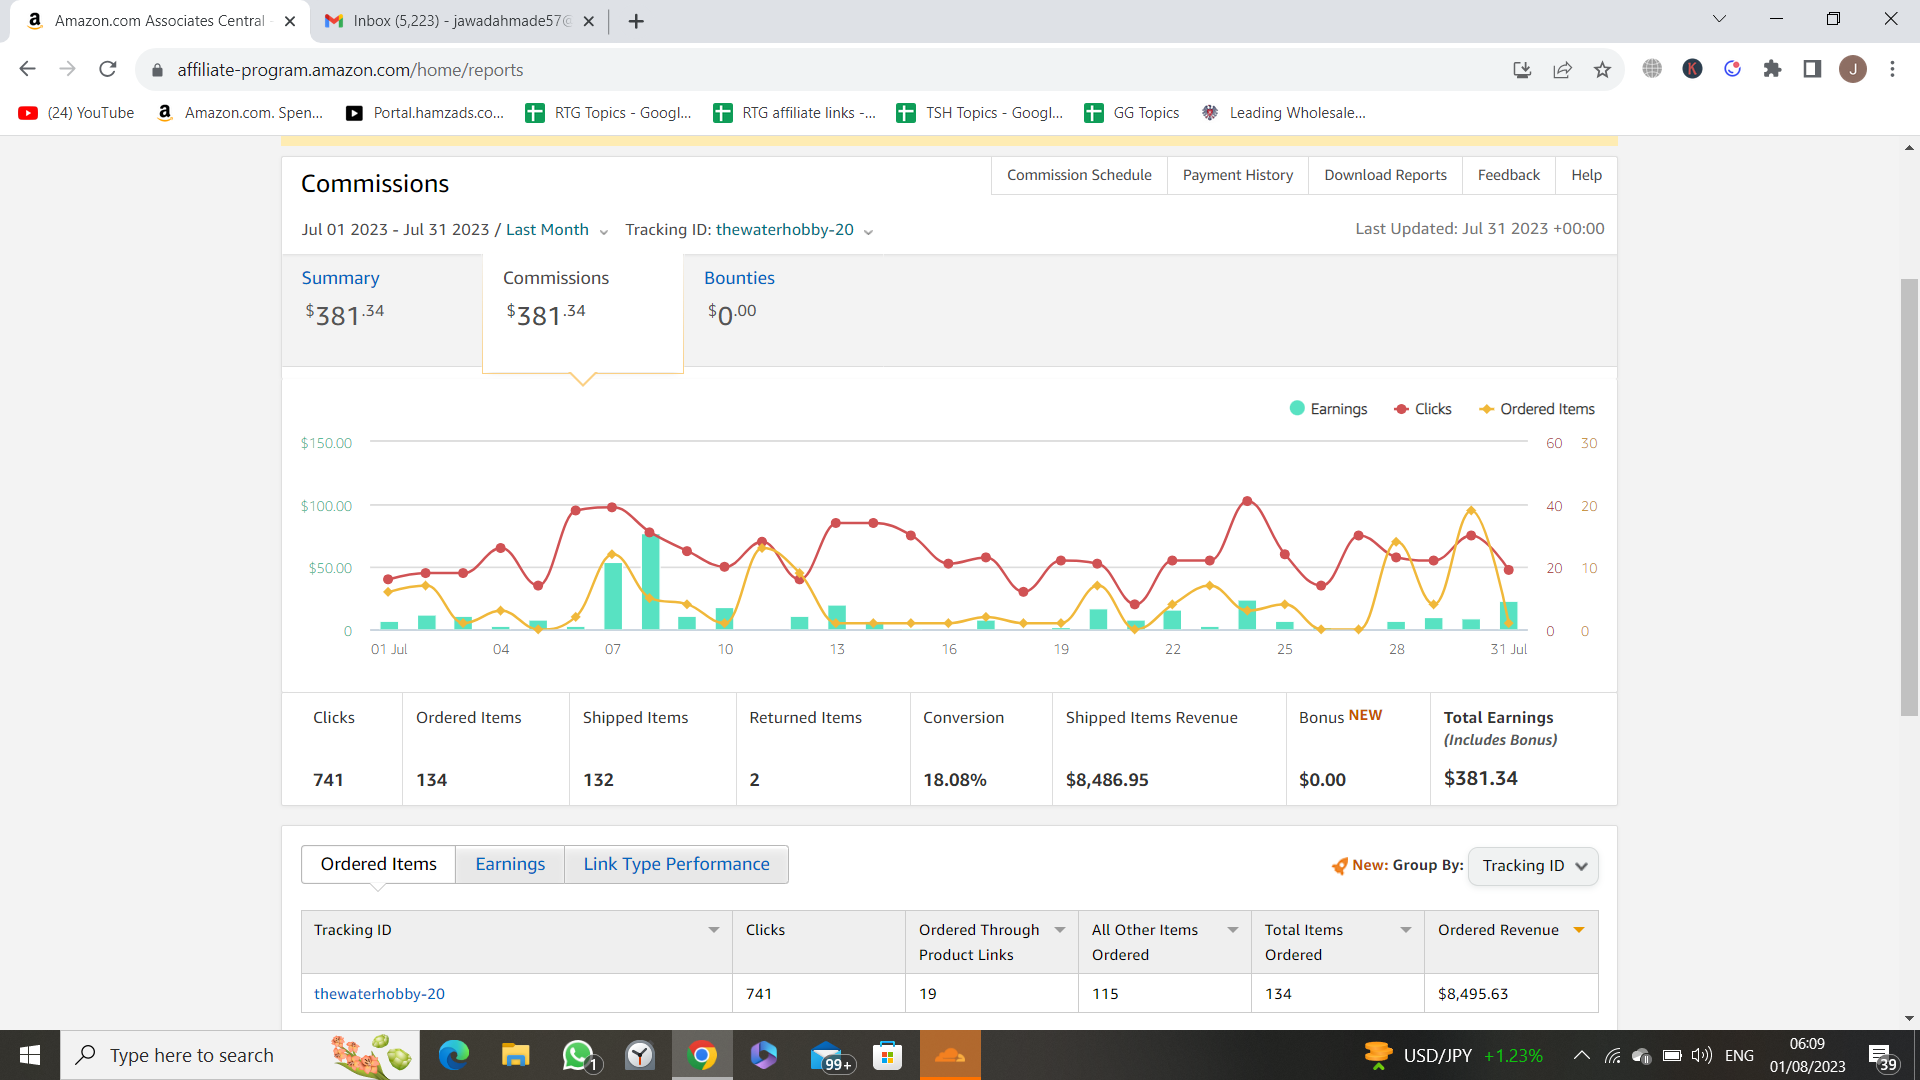
Task: Open the RTG affiliate links bookmark
Action: pyautogui.click(x=795, y=113)
